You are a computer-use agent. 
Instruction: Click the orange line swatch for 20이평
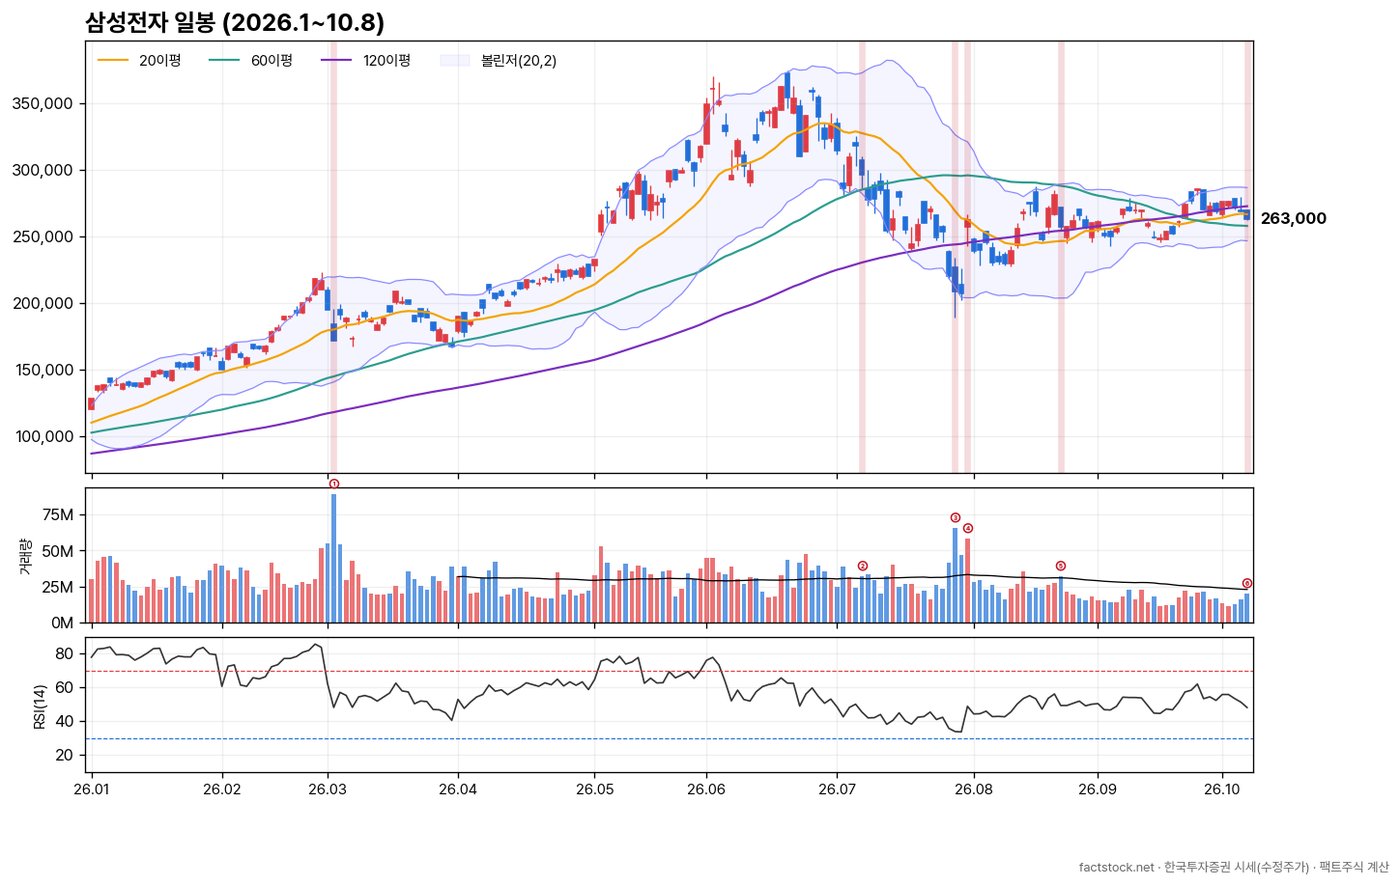pyautogui.click(x=113, y=61)
